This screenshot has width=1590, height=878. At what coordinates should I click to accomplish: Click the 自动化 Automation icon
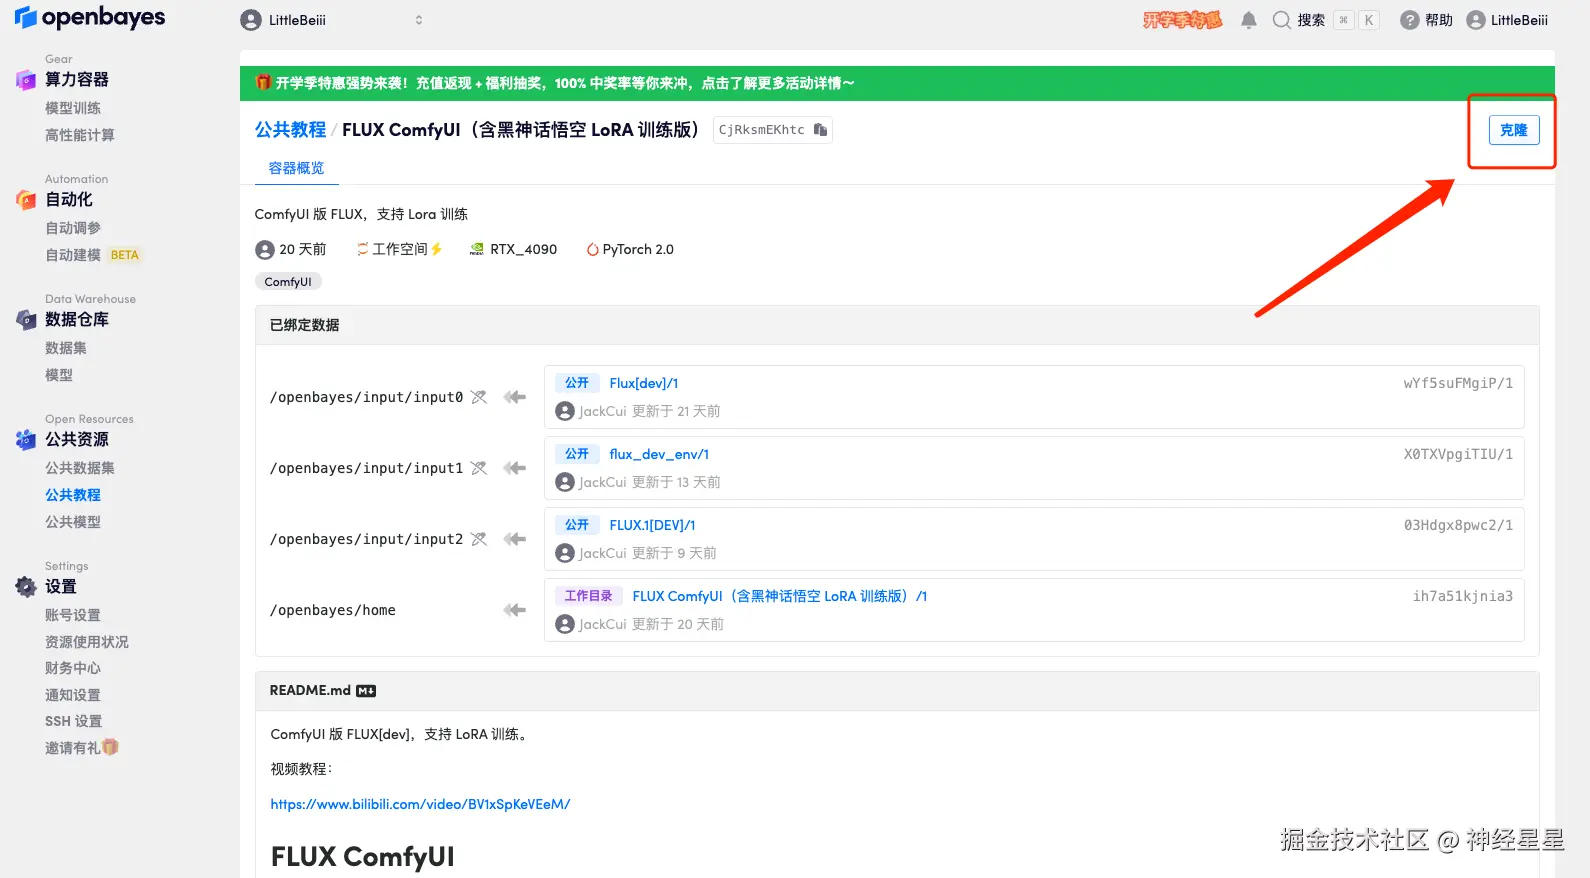point(26,200)
